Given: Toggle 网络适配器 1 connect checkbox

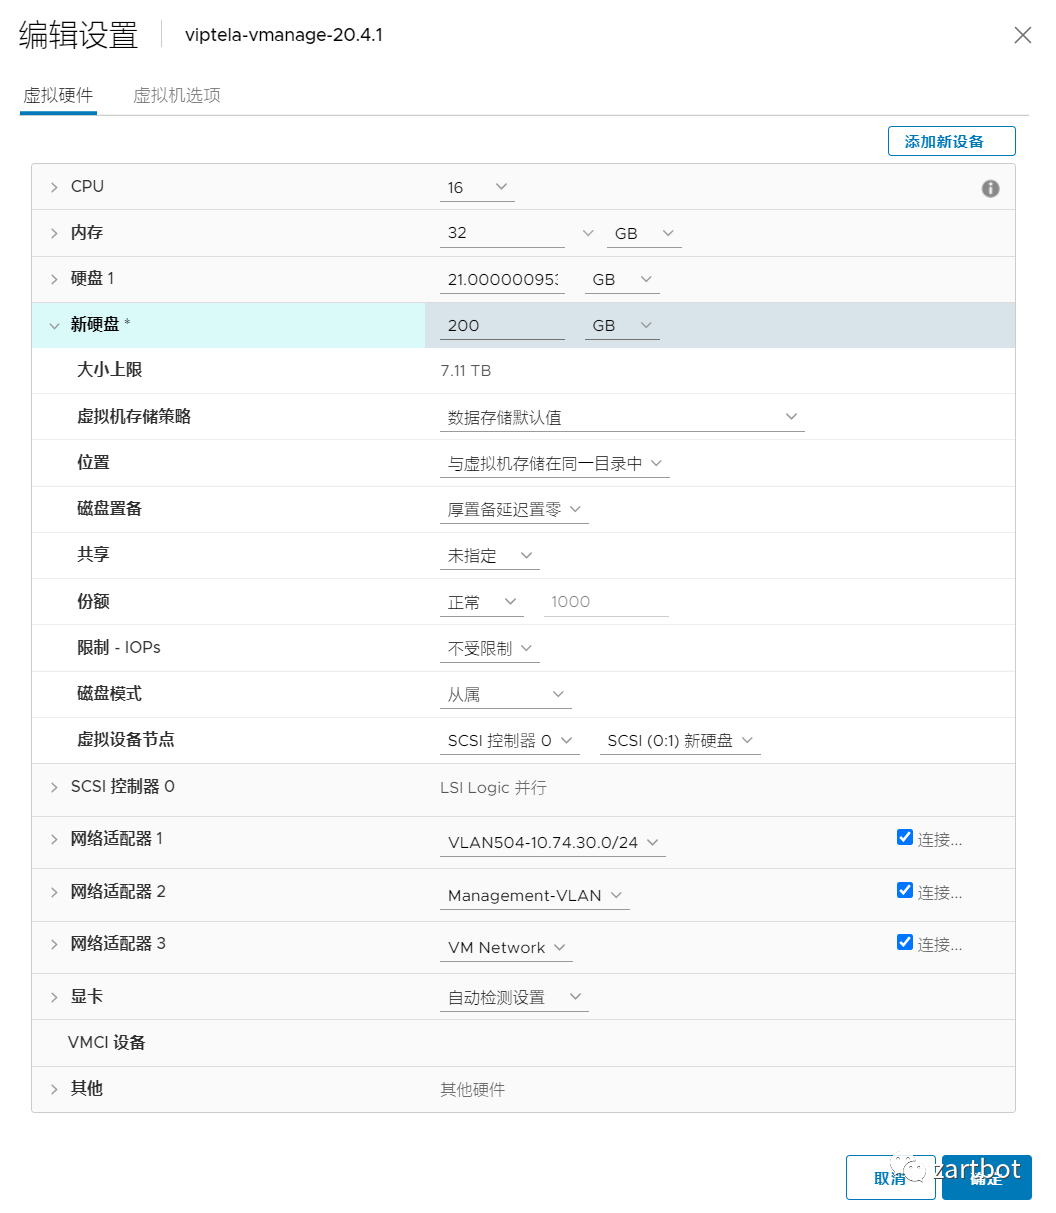Looking at the screenshot, I should [x=905, y=838].
